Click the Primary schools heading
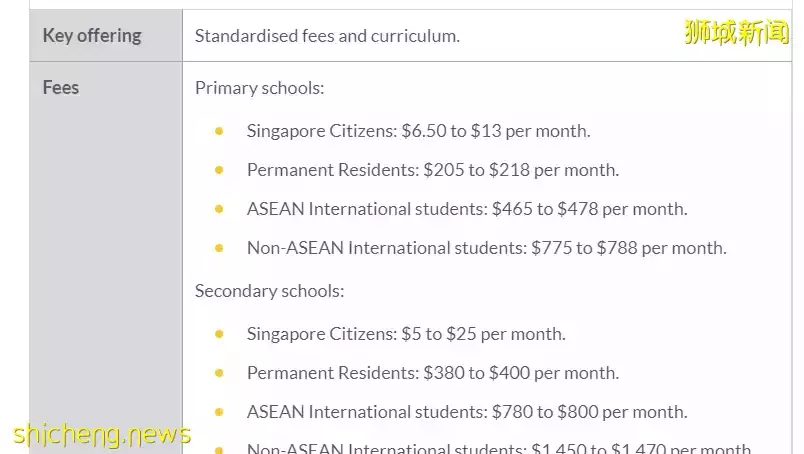The width and height of the screenshot is (804, 454). [x=259, y=88]
